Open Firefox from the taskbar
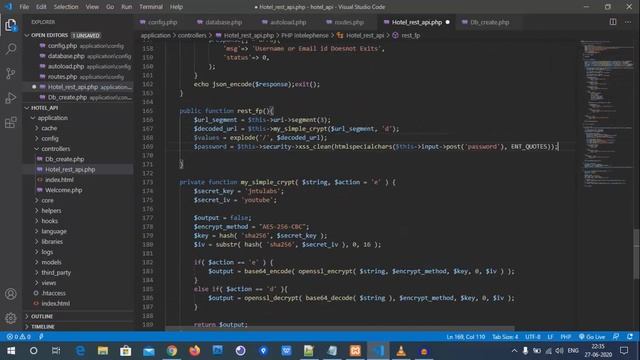The width and height of the screenshot is (640, 360). pyautogui.click(x=195, y=351)
